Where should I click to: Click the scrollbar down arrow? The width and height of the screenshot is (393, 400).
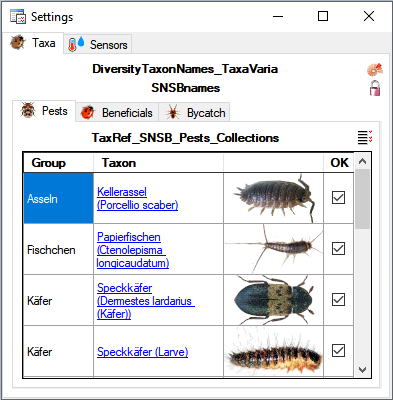pyautogui.click(x=362, y=369)
